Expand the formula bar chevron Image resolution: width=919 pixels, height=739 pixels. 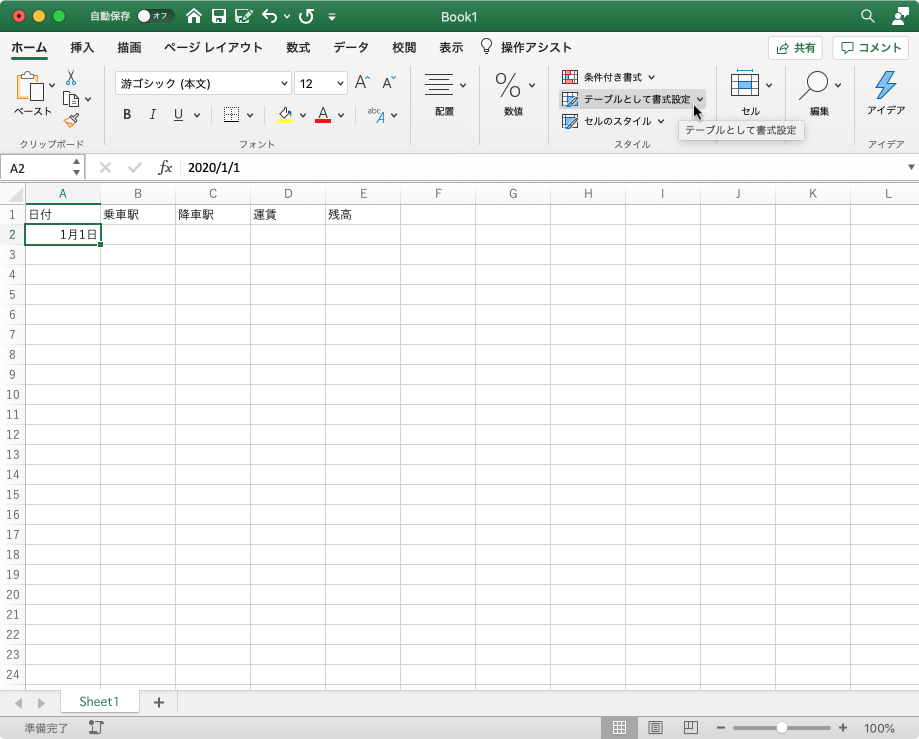[911, 168]
